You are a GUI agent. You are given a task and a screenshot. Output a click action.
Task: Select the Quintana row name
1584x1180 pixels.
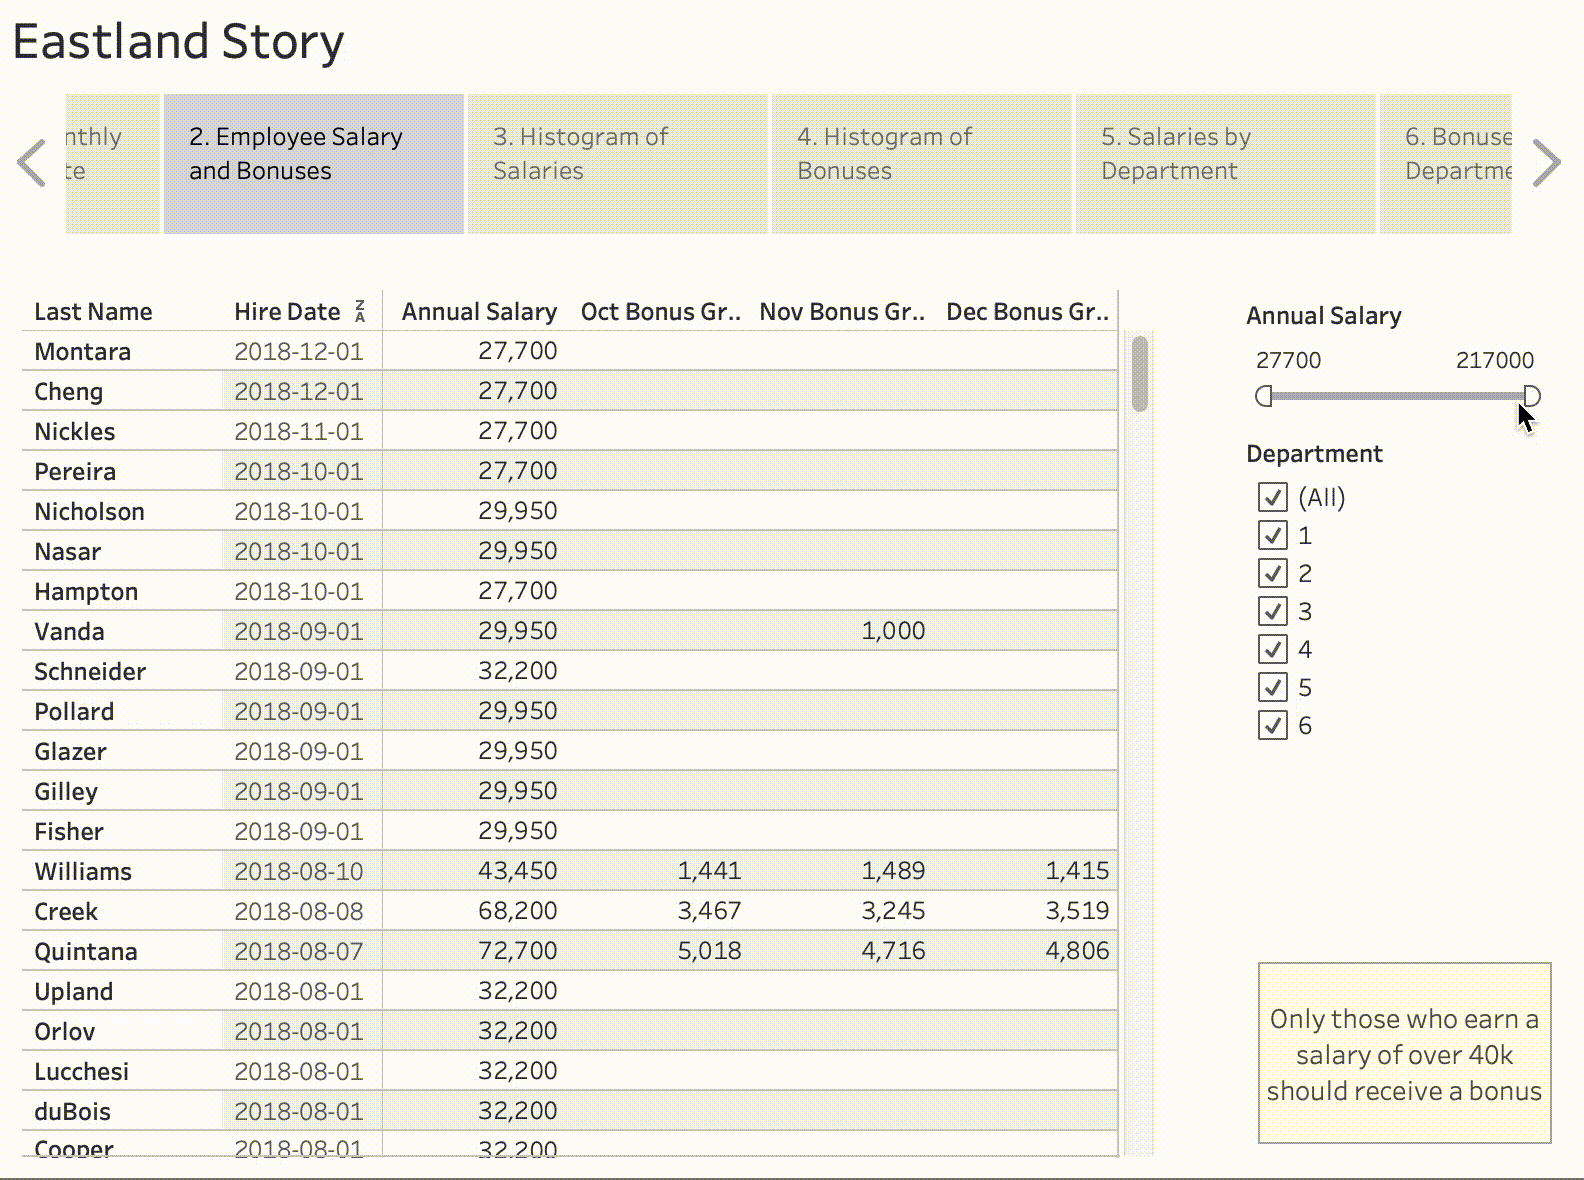click(x=86, y=952)
